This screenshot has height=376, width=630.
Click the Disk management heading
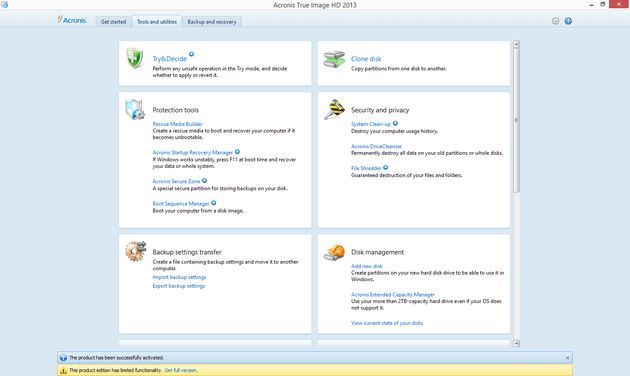pyautogui.click(x=377, y=252)
